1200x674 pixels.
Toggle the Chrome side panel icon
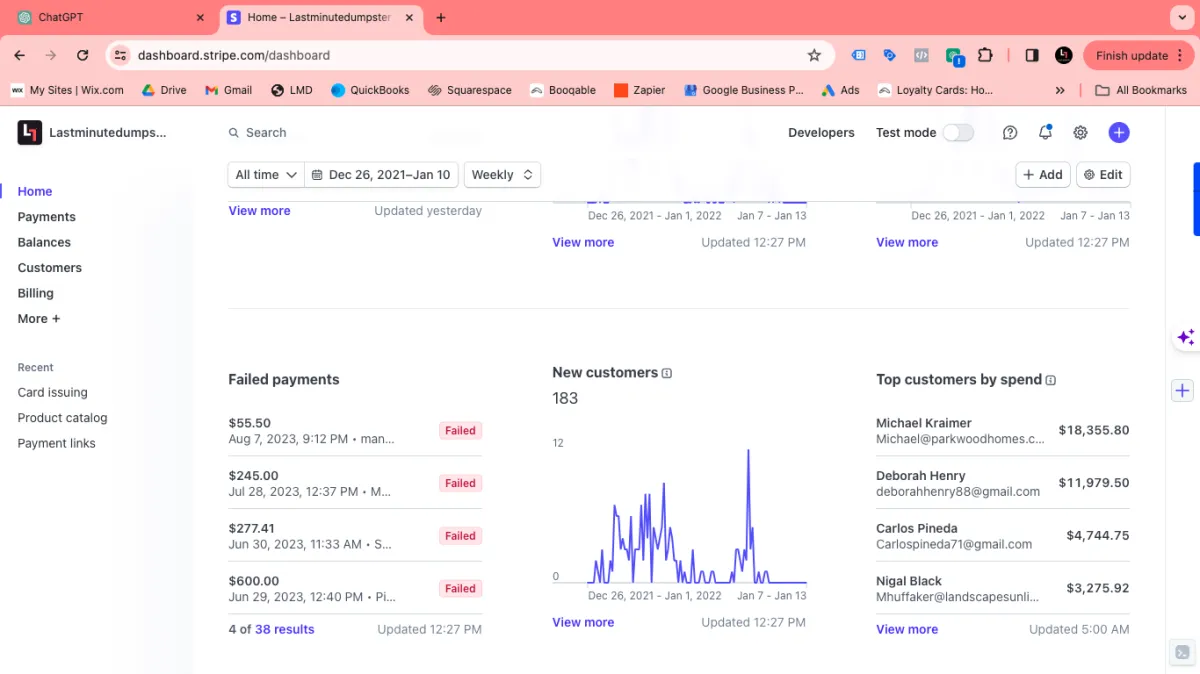tap(1032, 55)
